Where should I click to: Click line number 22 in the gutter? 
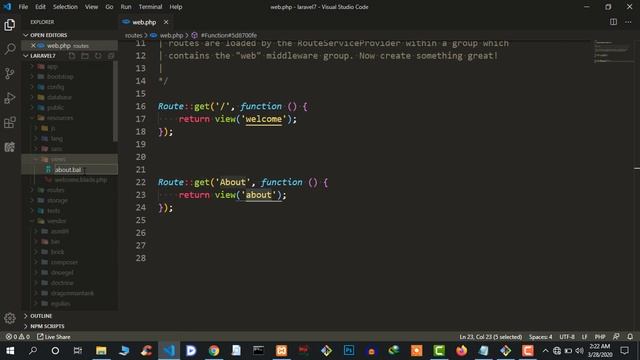(x=140, y=182)
